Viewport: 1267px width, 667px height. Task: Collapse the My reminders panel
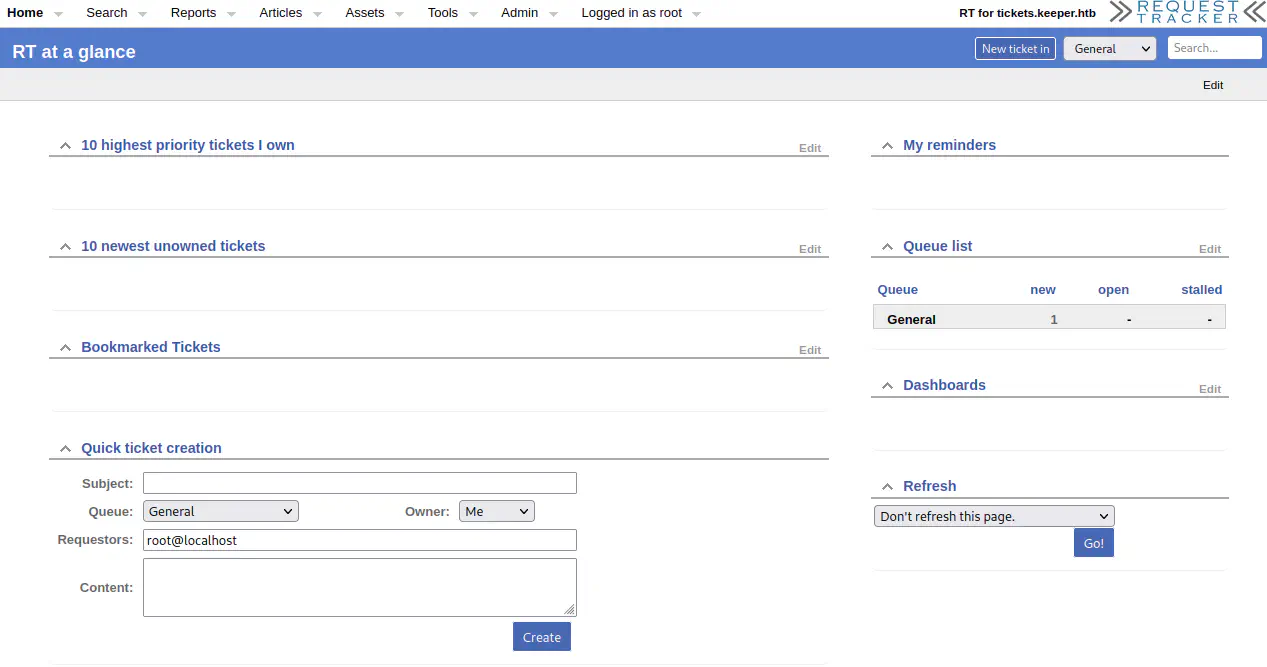pos(887,146)
